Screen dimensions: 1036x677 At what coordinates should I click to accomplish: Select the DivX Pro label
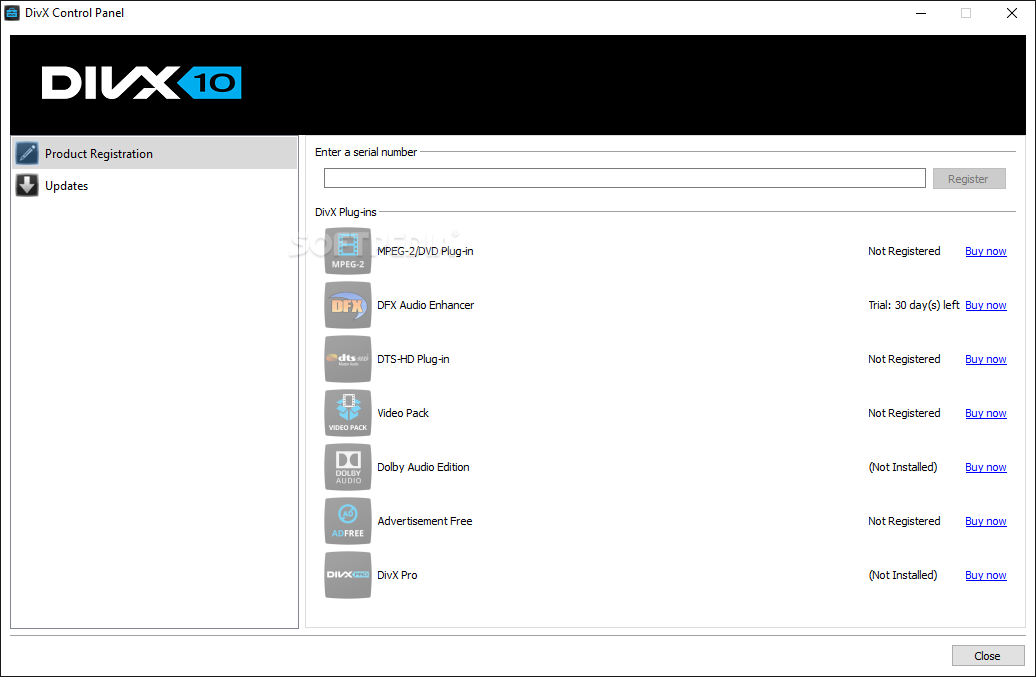click(397, 575)
